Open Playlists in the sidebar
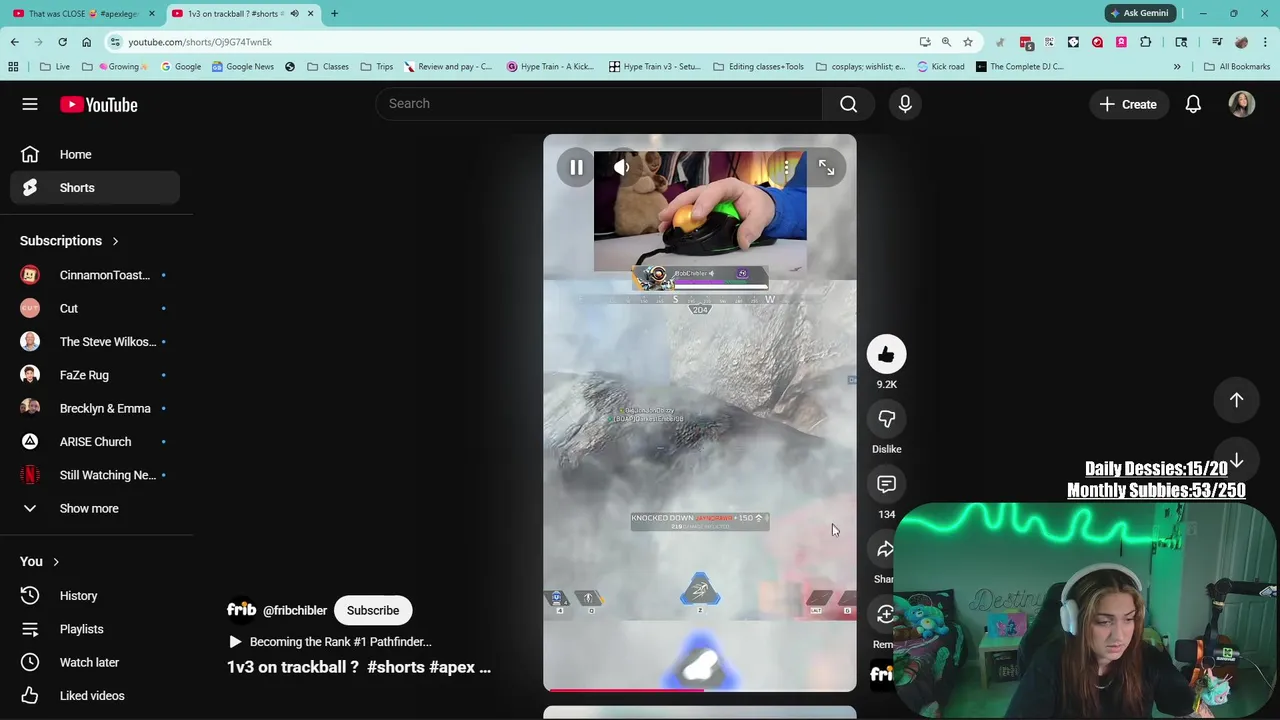The image size is (1280, 720). click(x=95, y=629)
